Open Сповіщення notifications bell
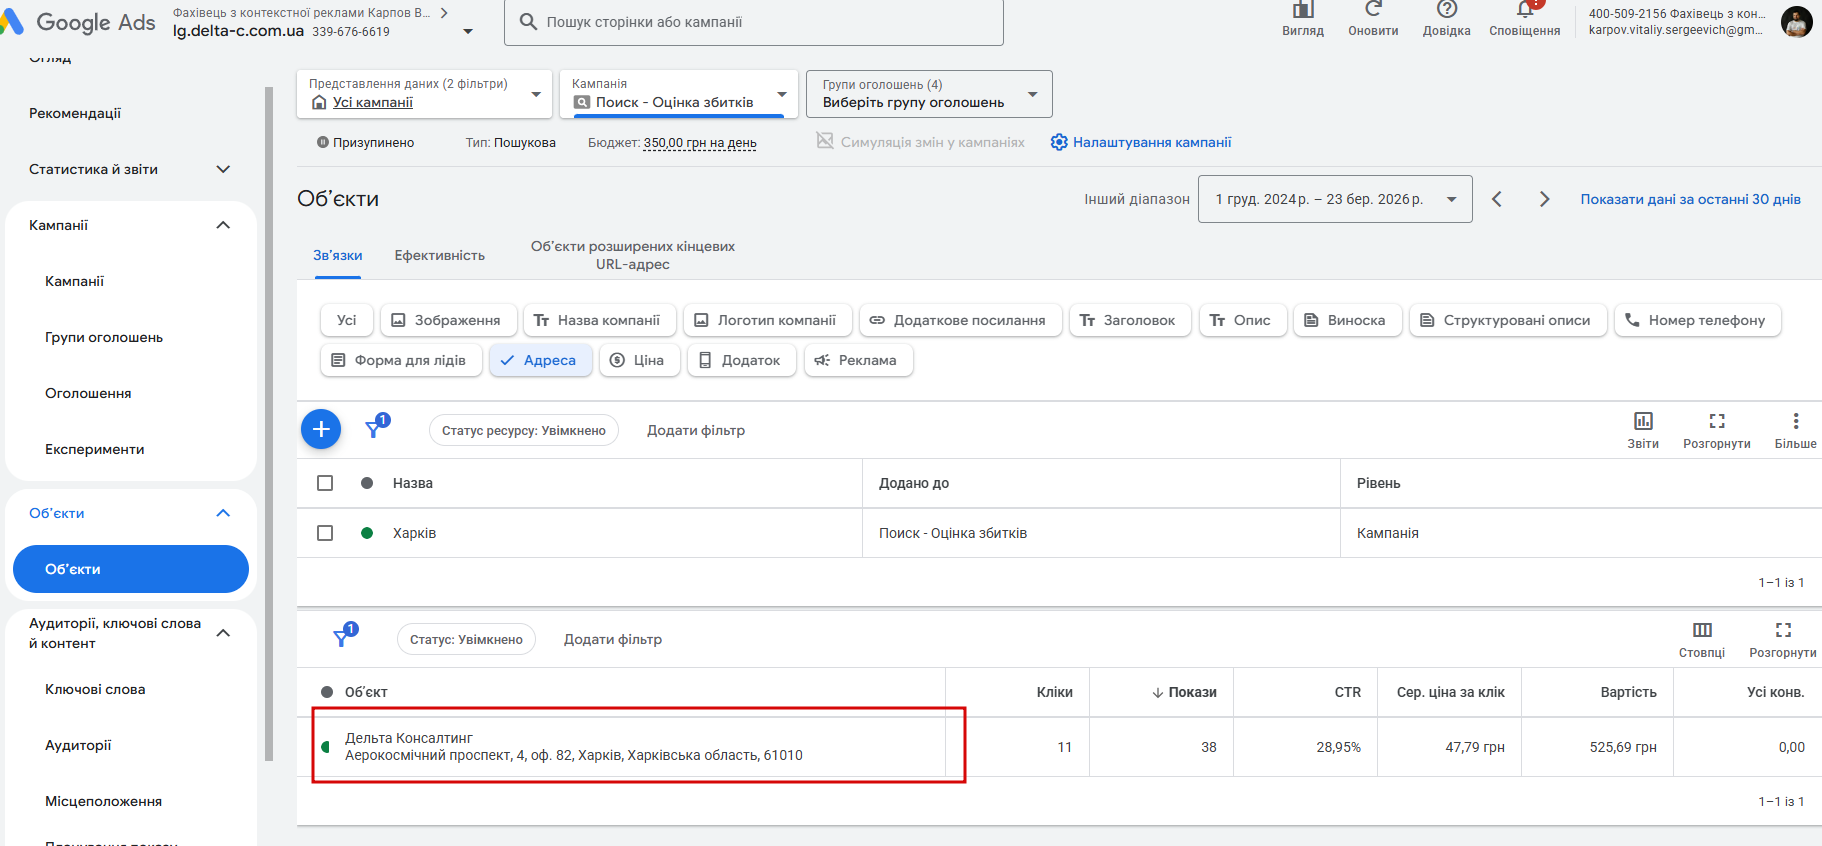The image size is (1822, 846). 1524,10
